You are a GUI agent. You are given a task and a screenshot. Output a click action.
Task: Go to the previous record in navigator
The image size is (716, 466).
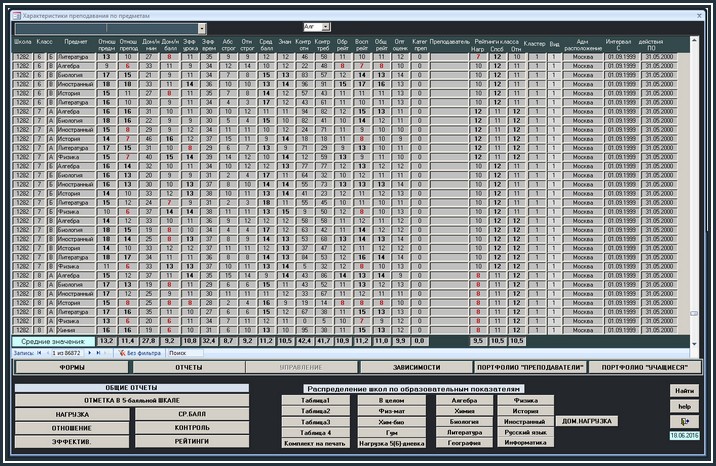[x=46, y=353]
